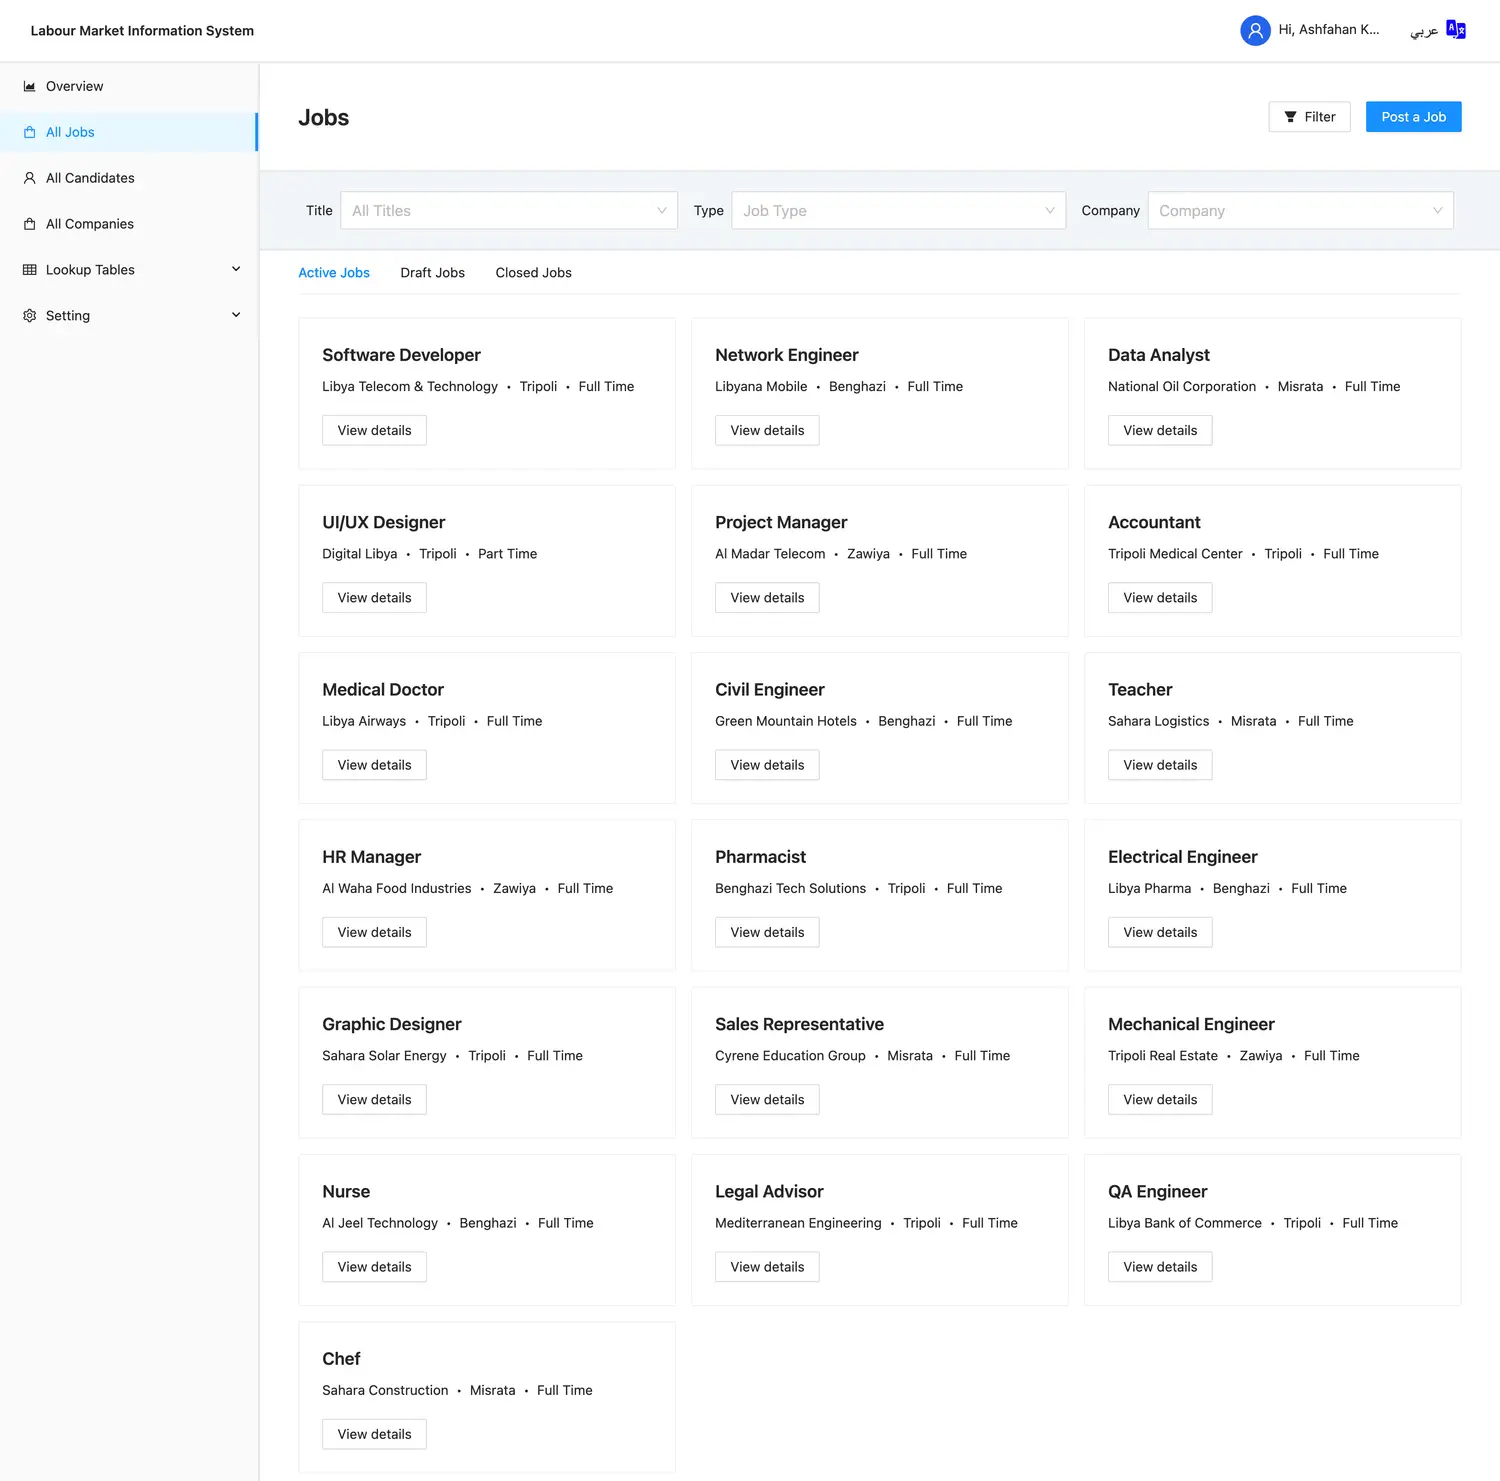The height and width of the screenshot is (1481, 1500).
Task: Select the Lookup Tables grid icon
Action: click(x=29, y=269)
